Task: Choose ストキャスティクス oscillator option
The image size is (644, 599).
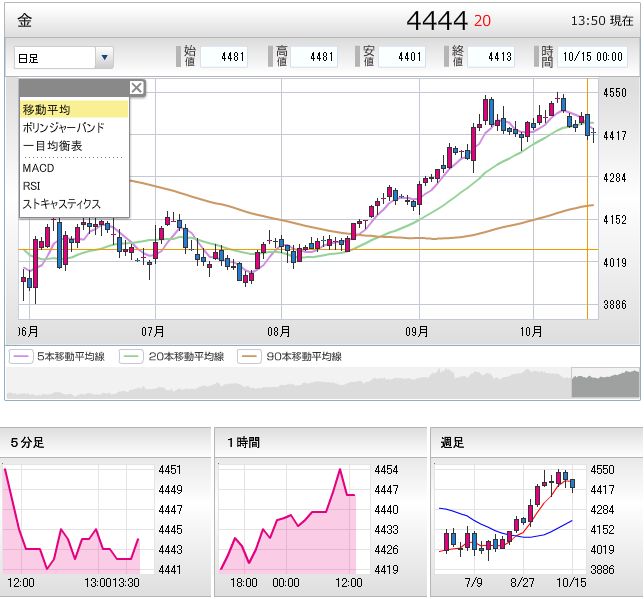Action: [x=61, y=204]
